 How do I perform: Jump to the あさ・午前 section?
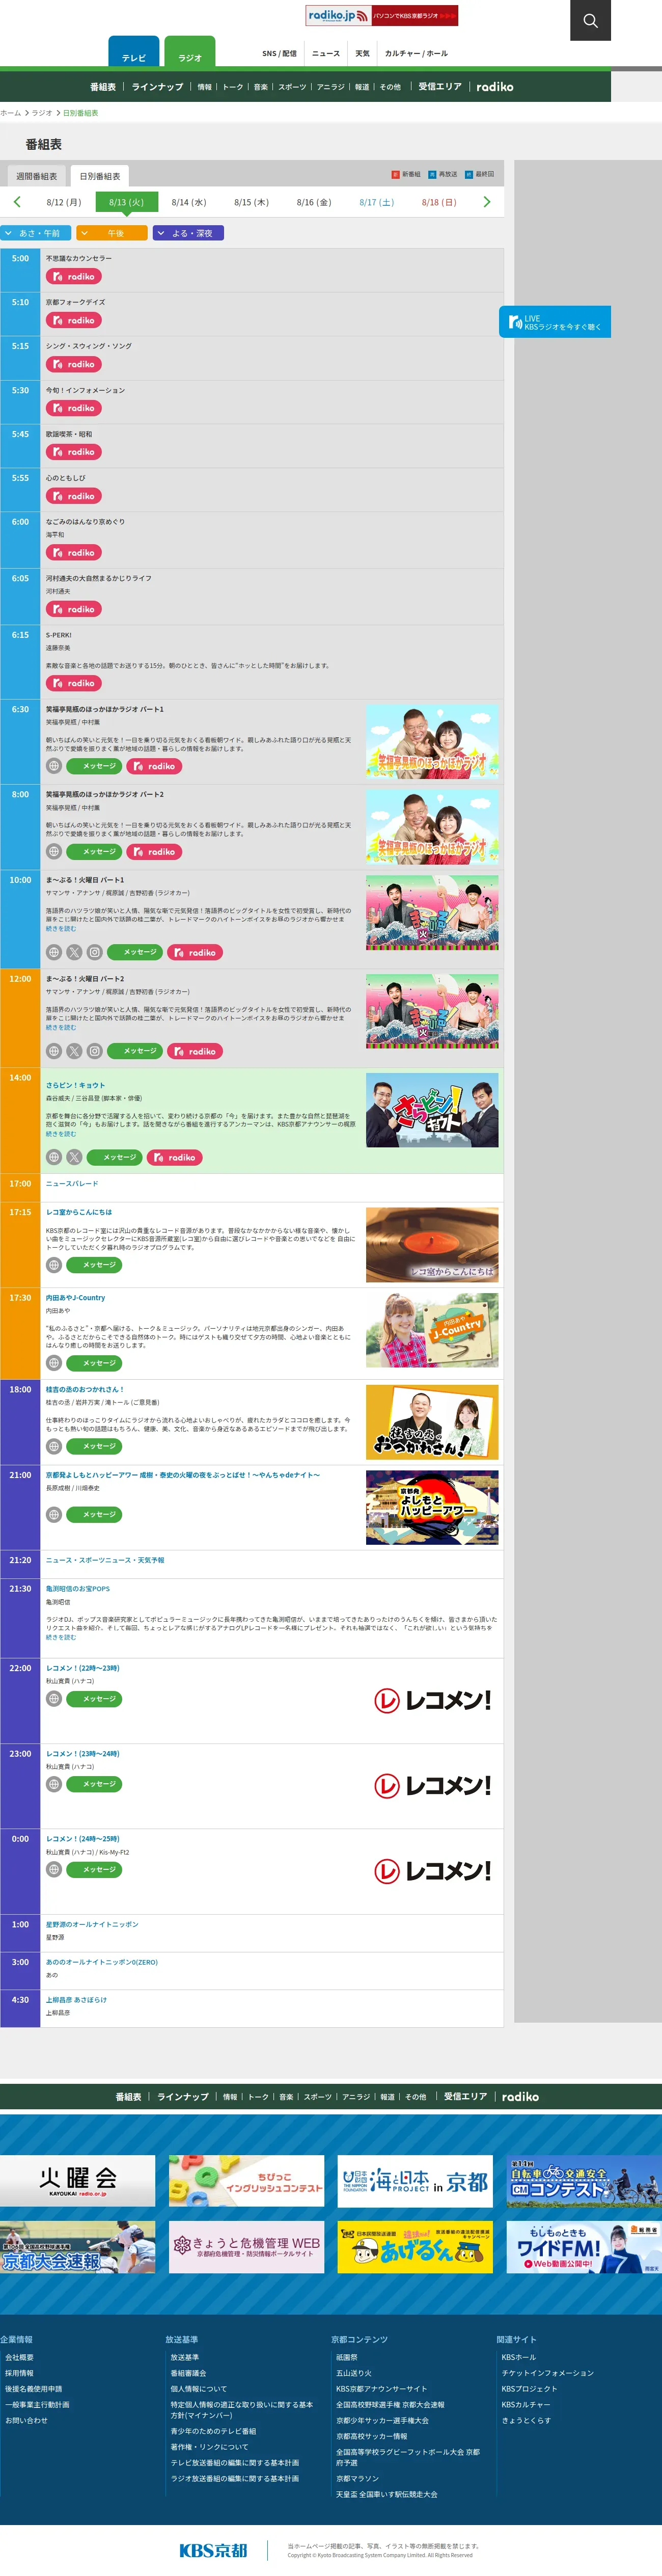[x=36, y=233]
